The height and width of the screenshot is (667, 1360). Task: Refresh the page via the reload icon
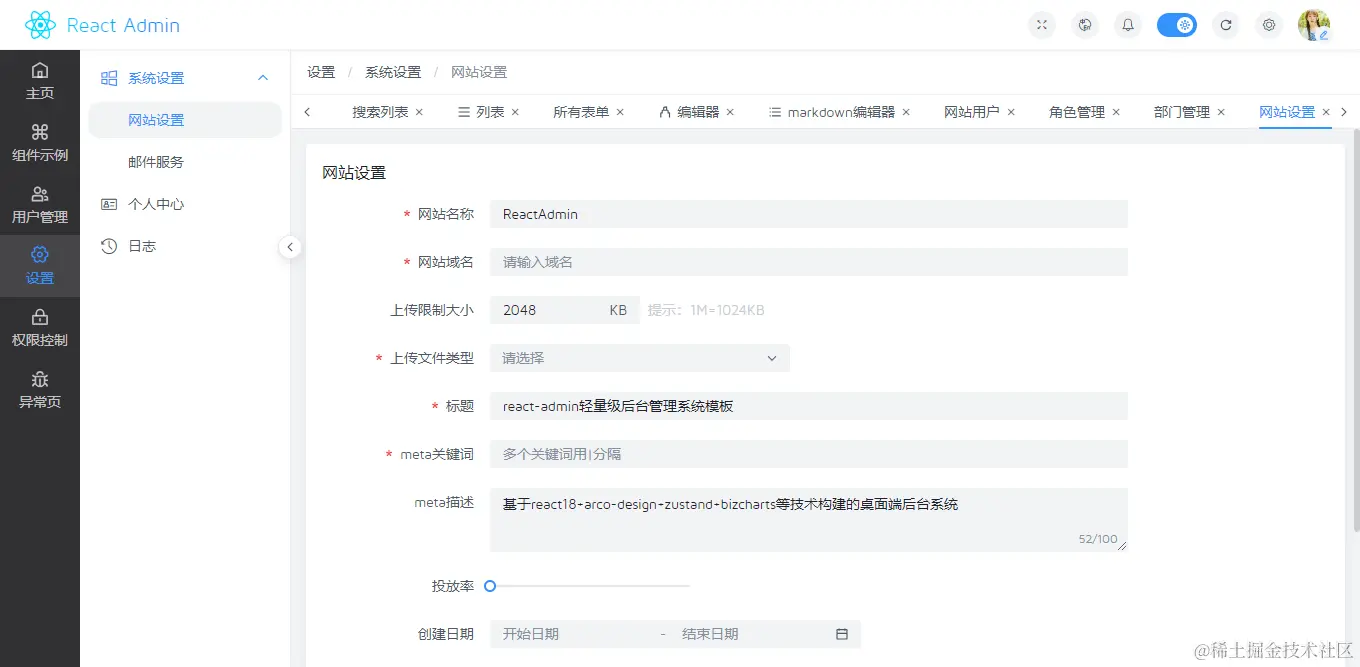[1225, 24]
